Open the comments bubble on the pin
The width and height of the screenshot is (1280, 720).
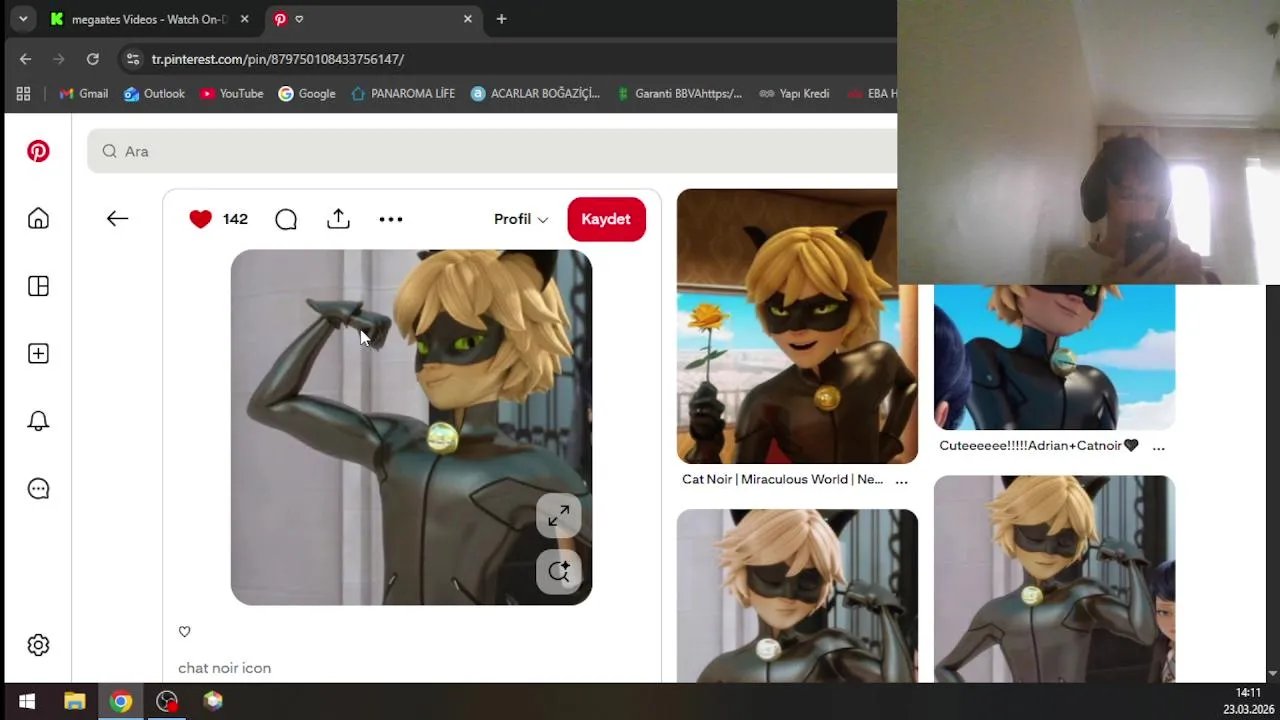coord(286,219)
